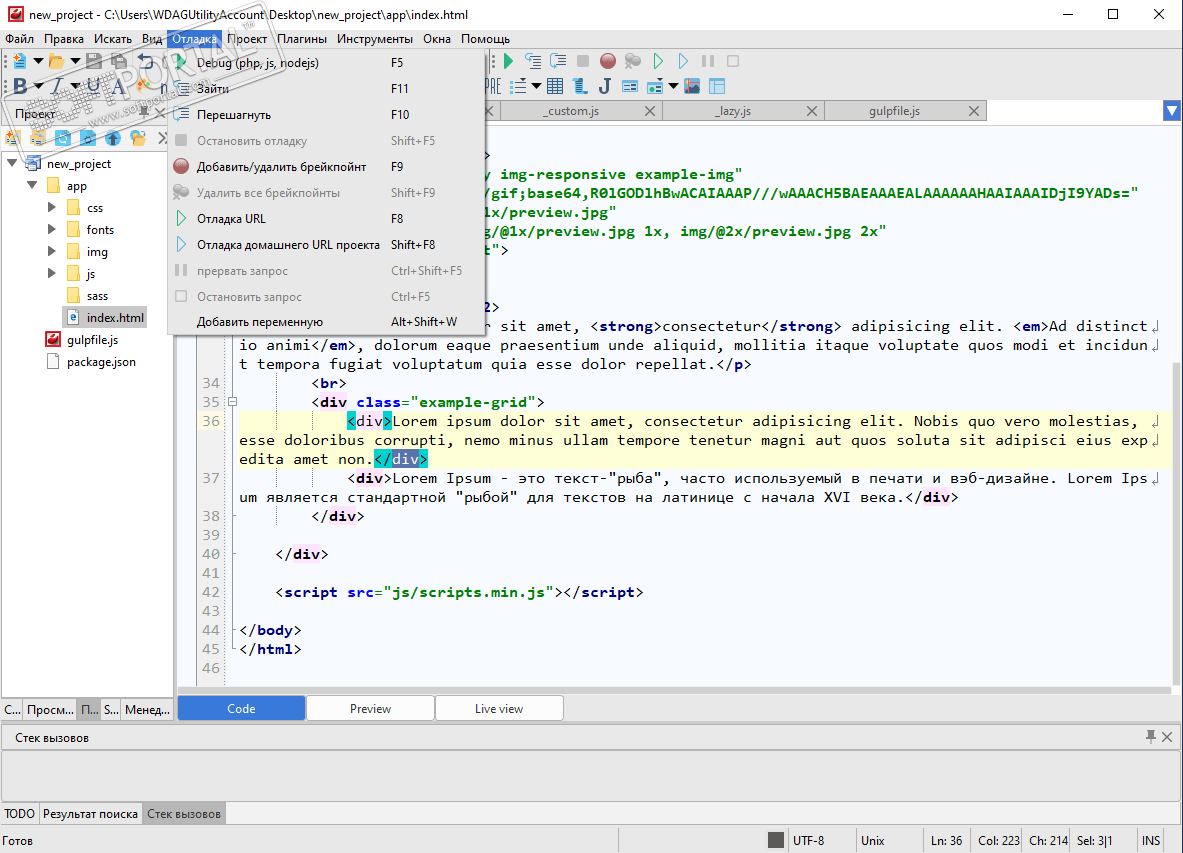This screenshot has height=853, width=1183.
Task: Click the blue upload icon in project panel
Action: click(113, 138)
